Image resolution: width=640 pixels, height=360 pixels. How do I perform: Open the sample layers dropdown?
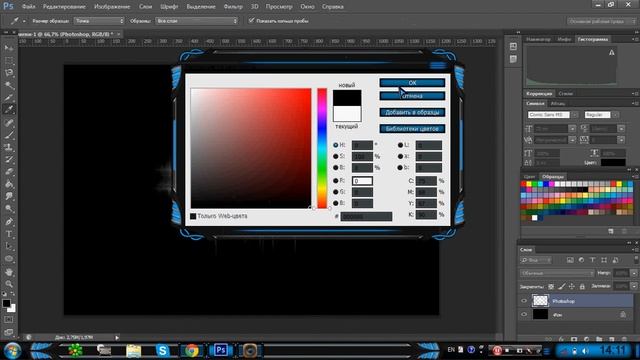pos(196,20)
